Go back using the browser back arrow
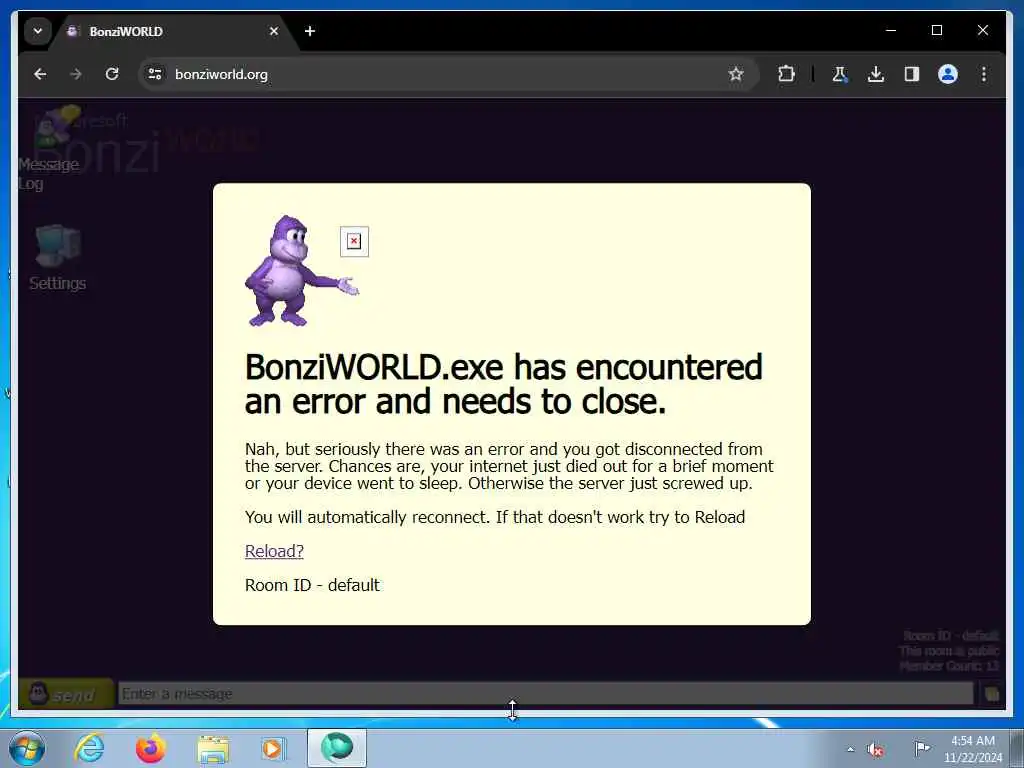Viewport: 1024px width, 768px height. tap(40, 74)
